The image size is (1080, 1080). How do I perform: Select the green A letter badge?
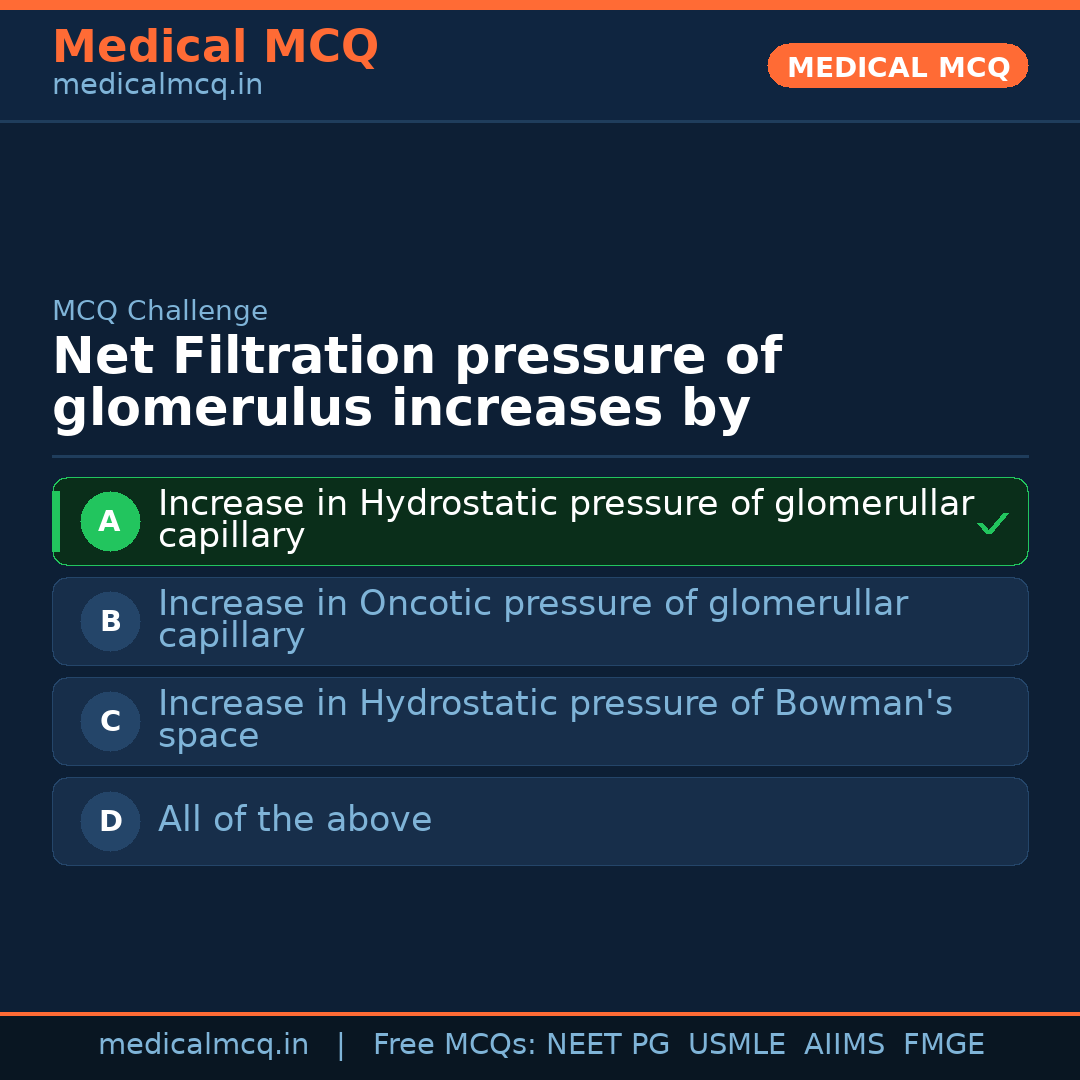[110, 521]
